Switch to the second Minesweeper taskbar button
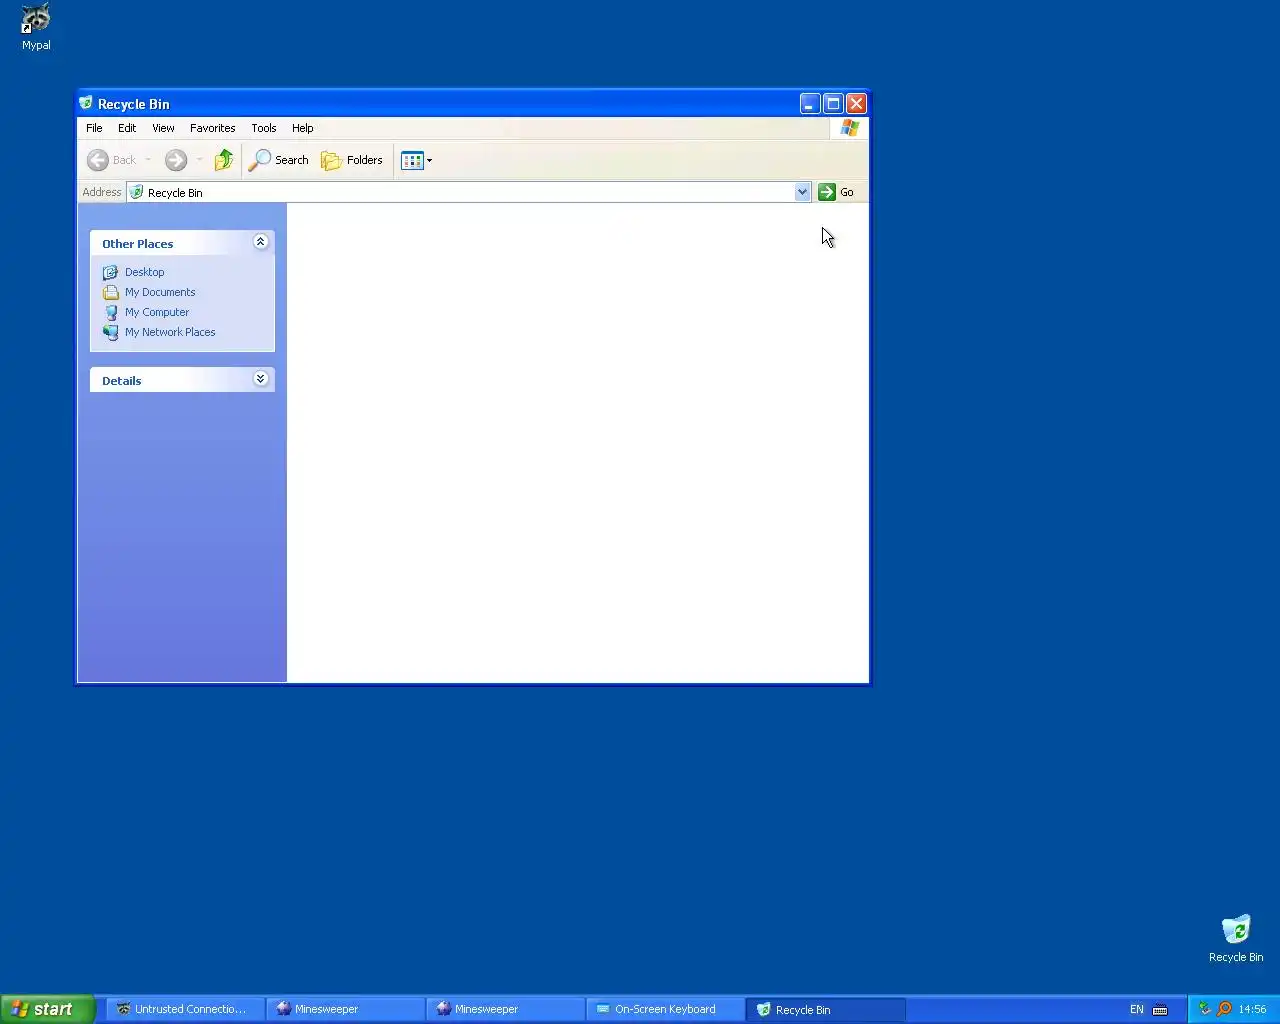Viewport: 1280px width, 1024px height. tap(505, 1009)
